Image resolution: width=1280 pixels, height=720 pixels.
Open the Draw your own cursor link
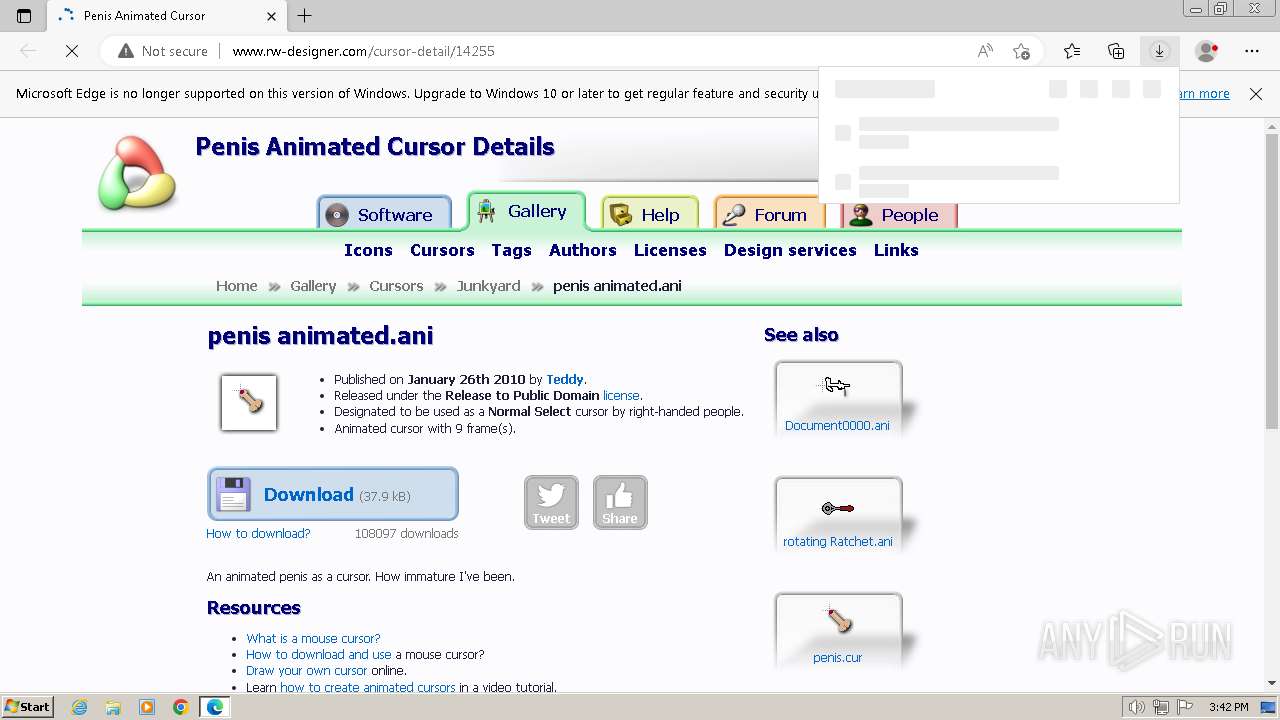click(307, 670)
